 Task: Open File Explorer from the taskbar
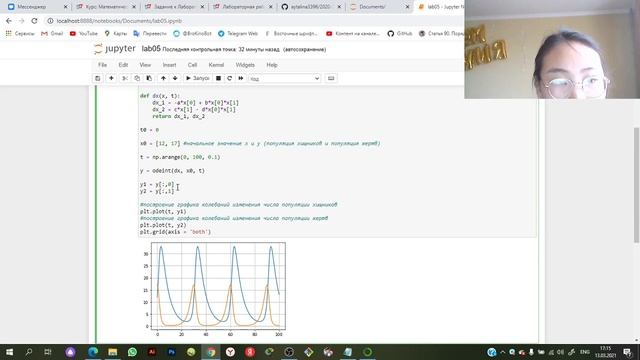(x=113, y=352)
